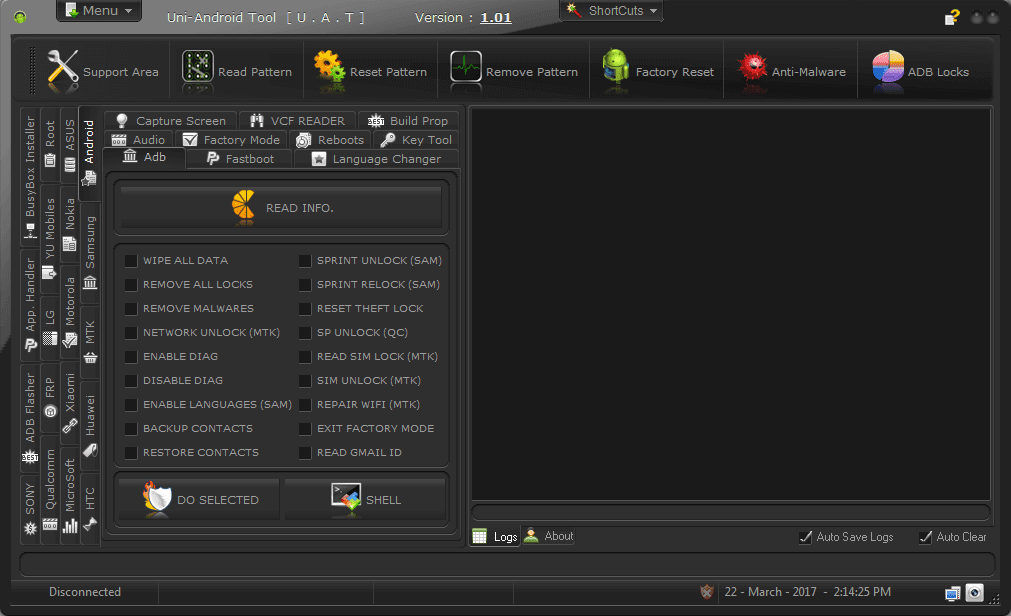The width and height of the screenshot is (1011, 616).
Task: Click the version 1.01 link
Action: pyautogui.click(x=496, y=17)
